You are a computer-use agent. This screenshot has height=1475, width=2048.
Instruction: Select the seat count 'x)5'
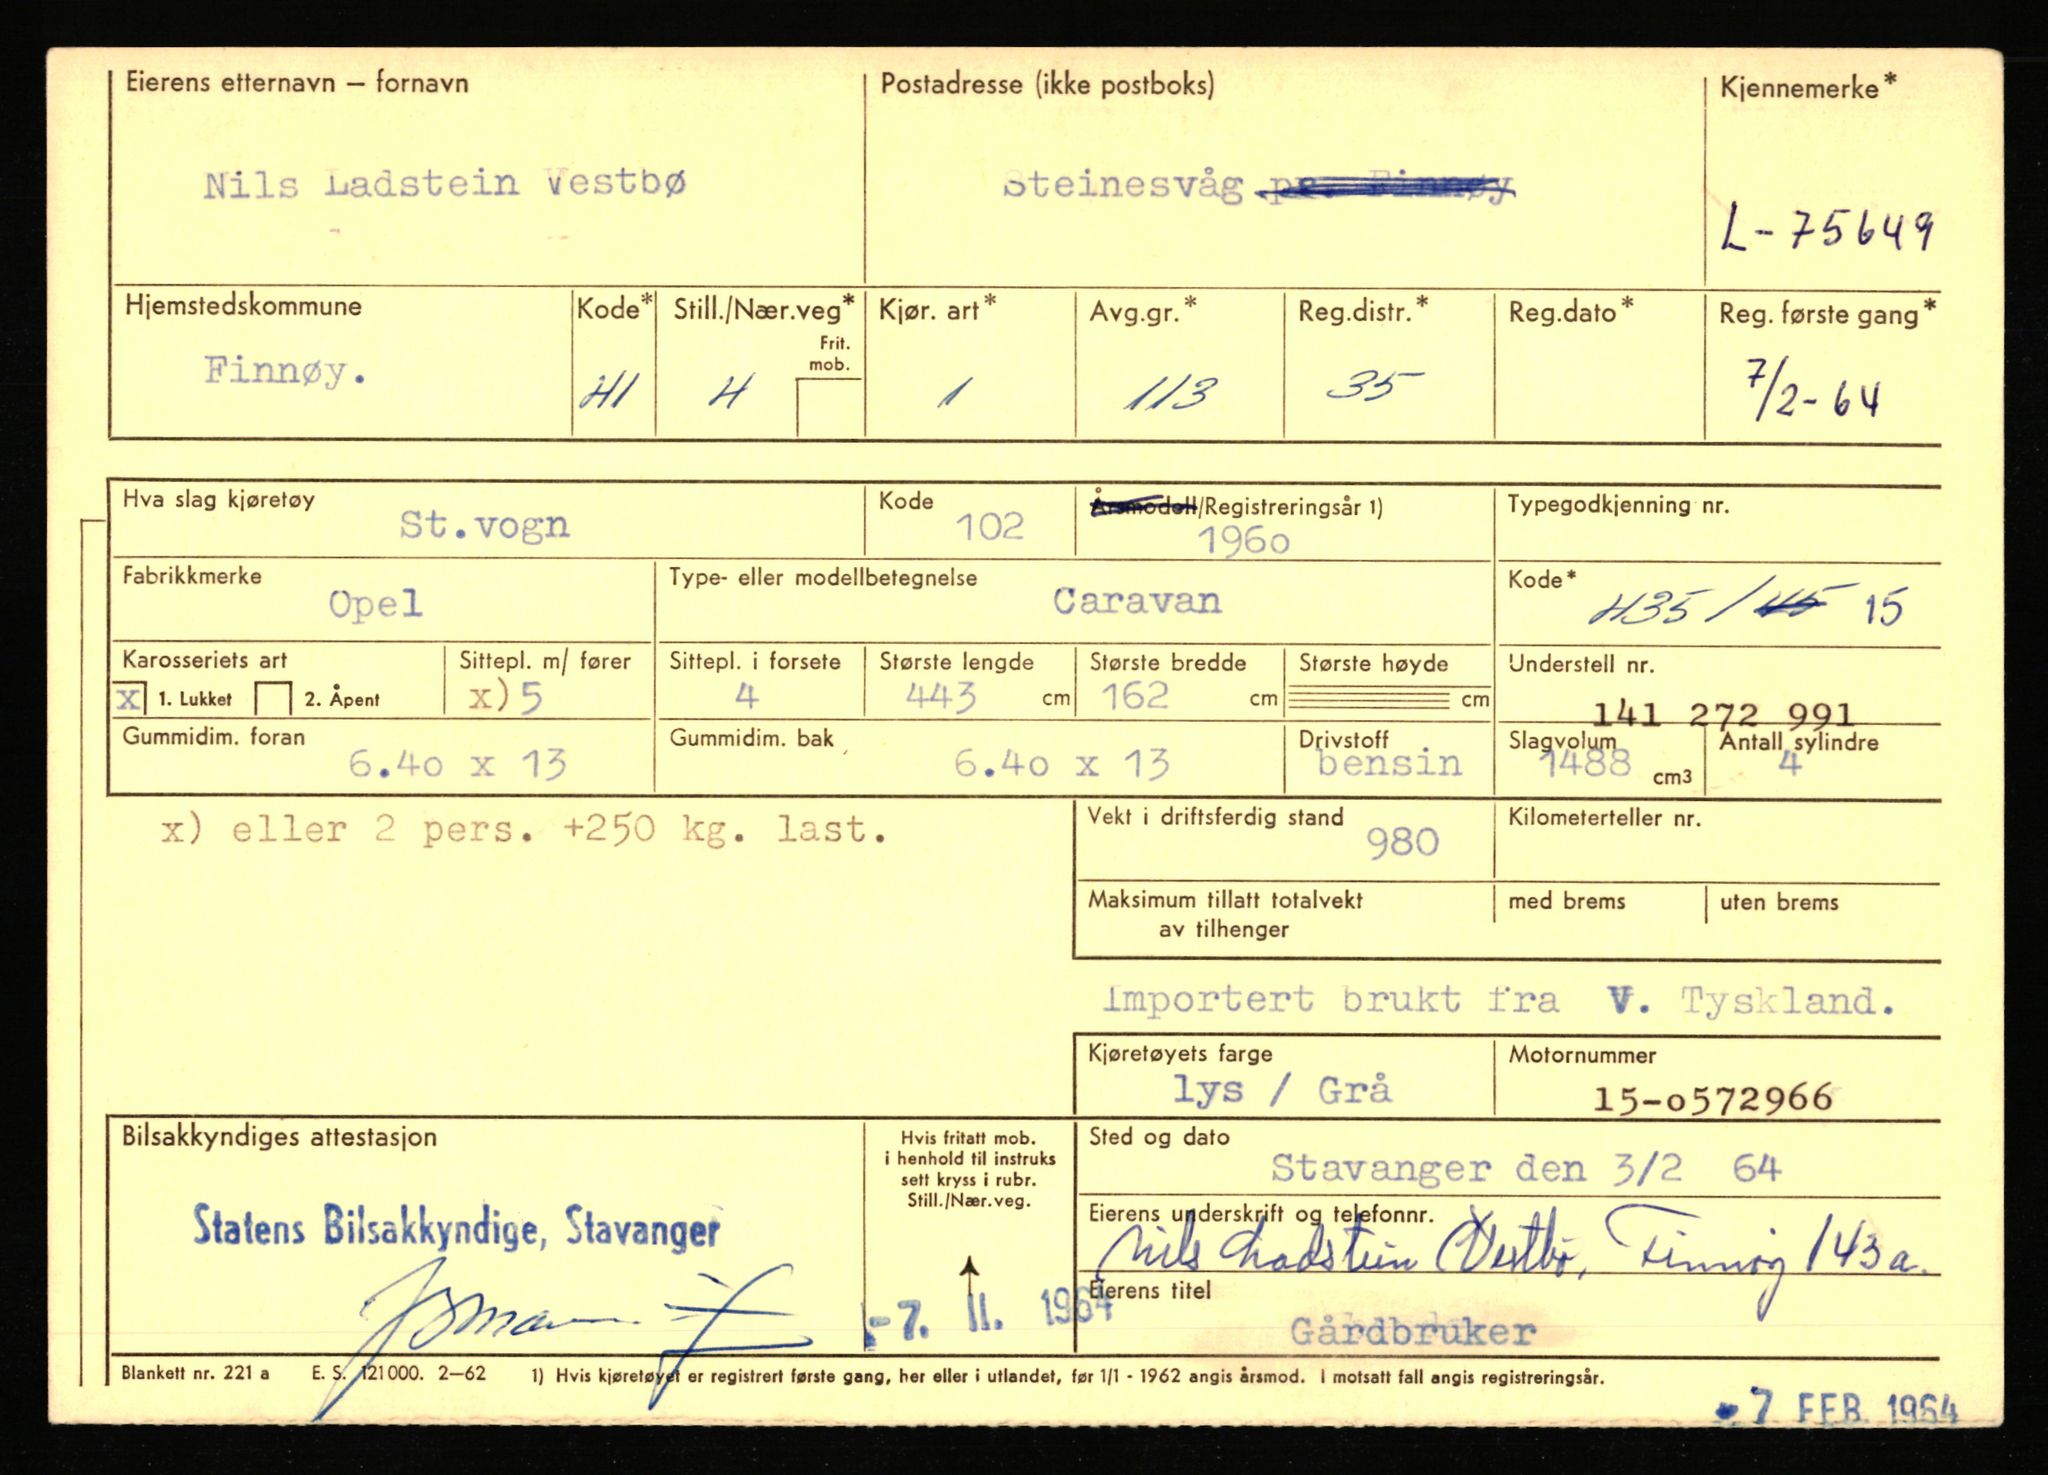point(506,697)
